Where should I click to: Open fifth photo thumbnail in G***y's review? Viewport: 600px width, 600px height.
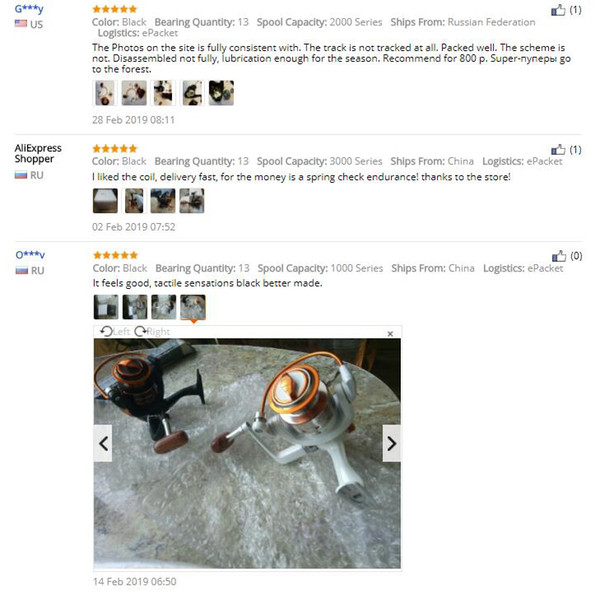click(221, 93)
